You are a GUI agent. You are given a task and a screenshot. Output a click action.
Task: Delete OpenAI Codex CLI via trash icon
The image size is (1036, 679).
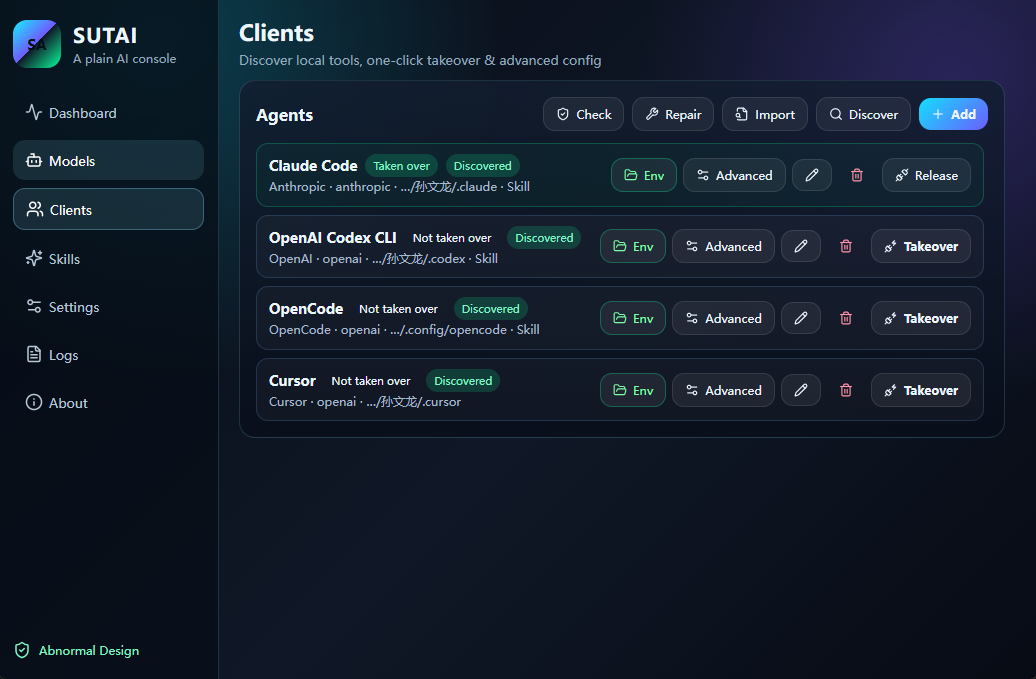coord(846,246)
